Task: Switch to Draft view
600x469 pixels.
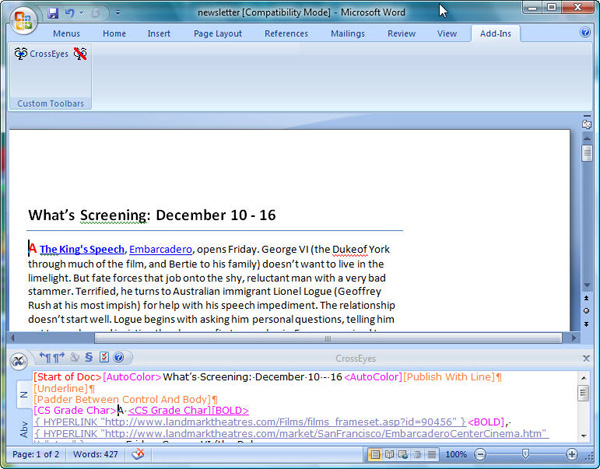Action: [x=431, y=454]
